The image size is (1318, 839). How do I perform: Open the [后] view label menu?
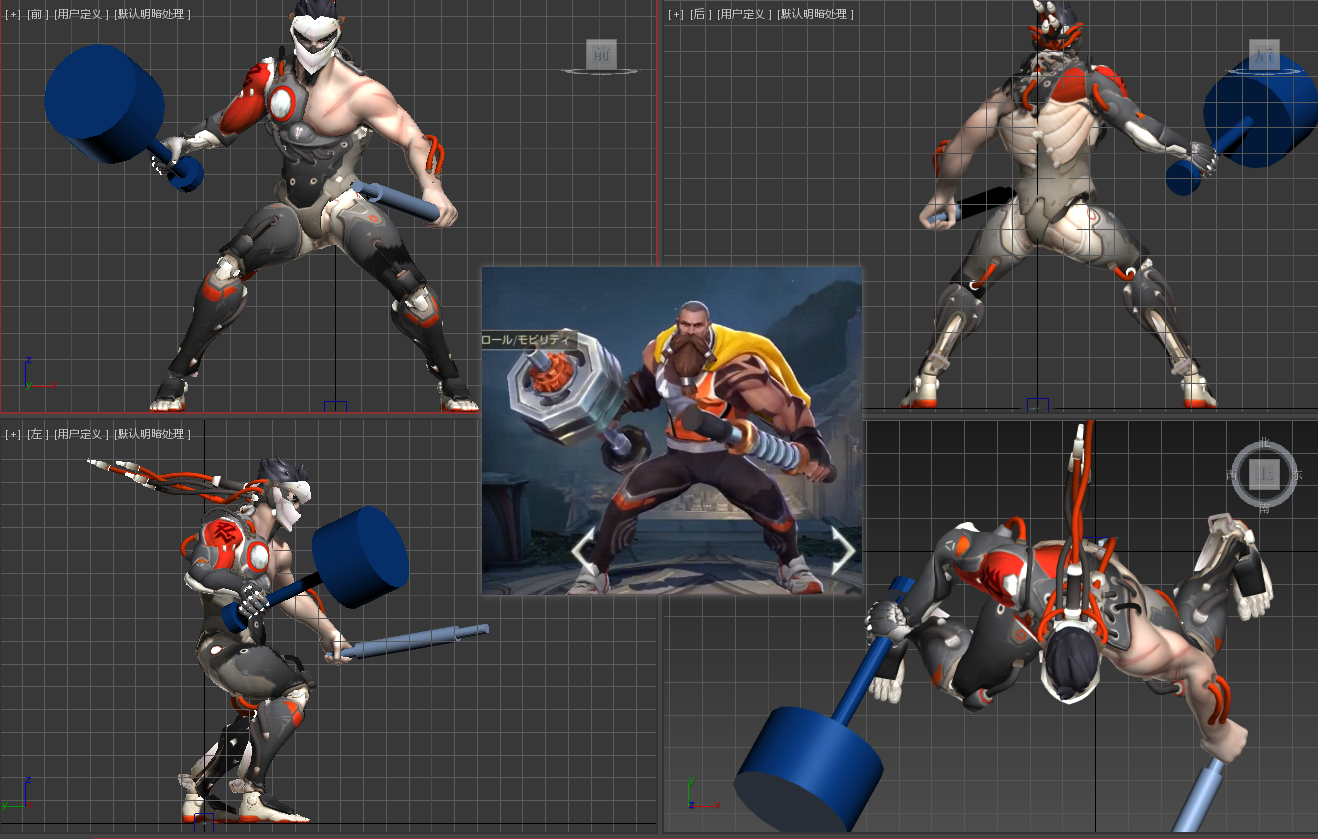pyautogui.click(x=700, y=14)
